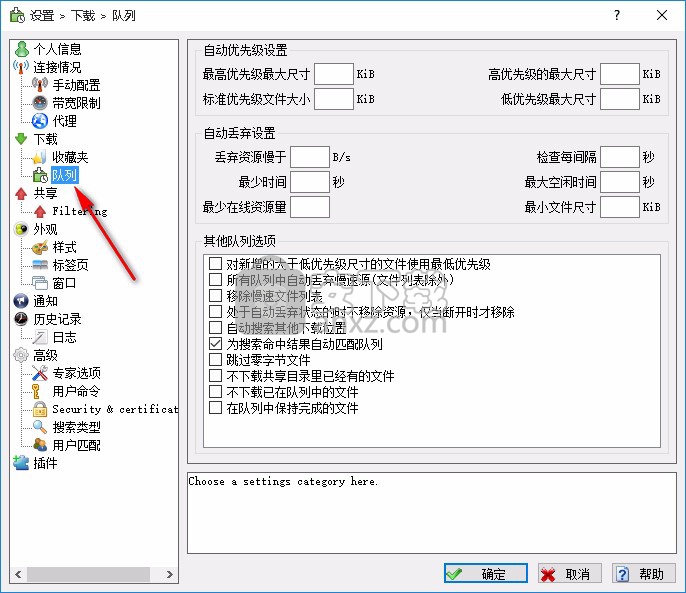Viewport: 686px width, 593px height.
Task: Focus the 最大空闲时间 input field
Action: (620, 182)
